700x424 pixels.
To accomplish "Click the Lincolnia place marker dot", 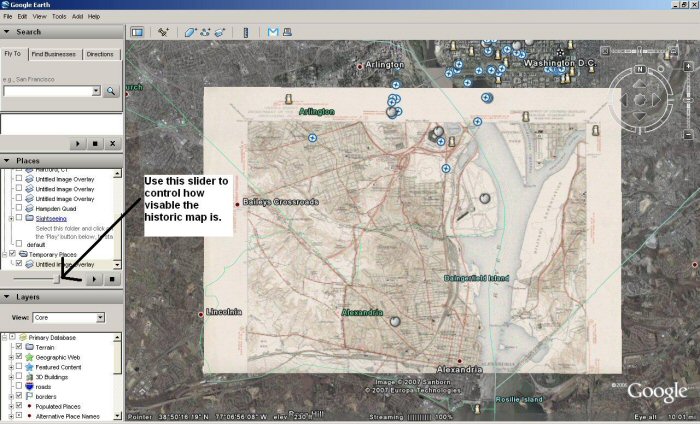I will [x=201, y=315].
